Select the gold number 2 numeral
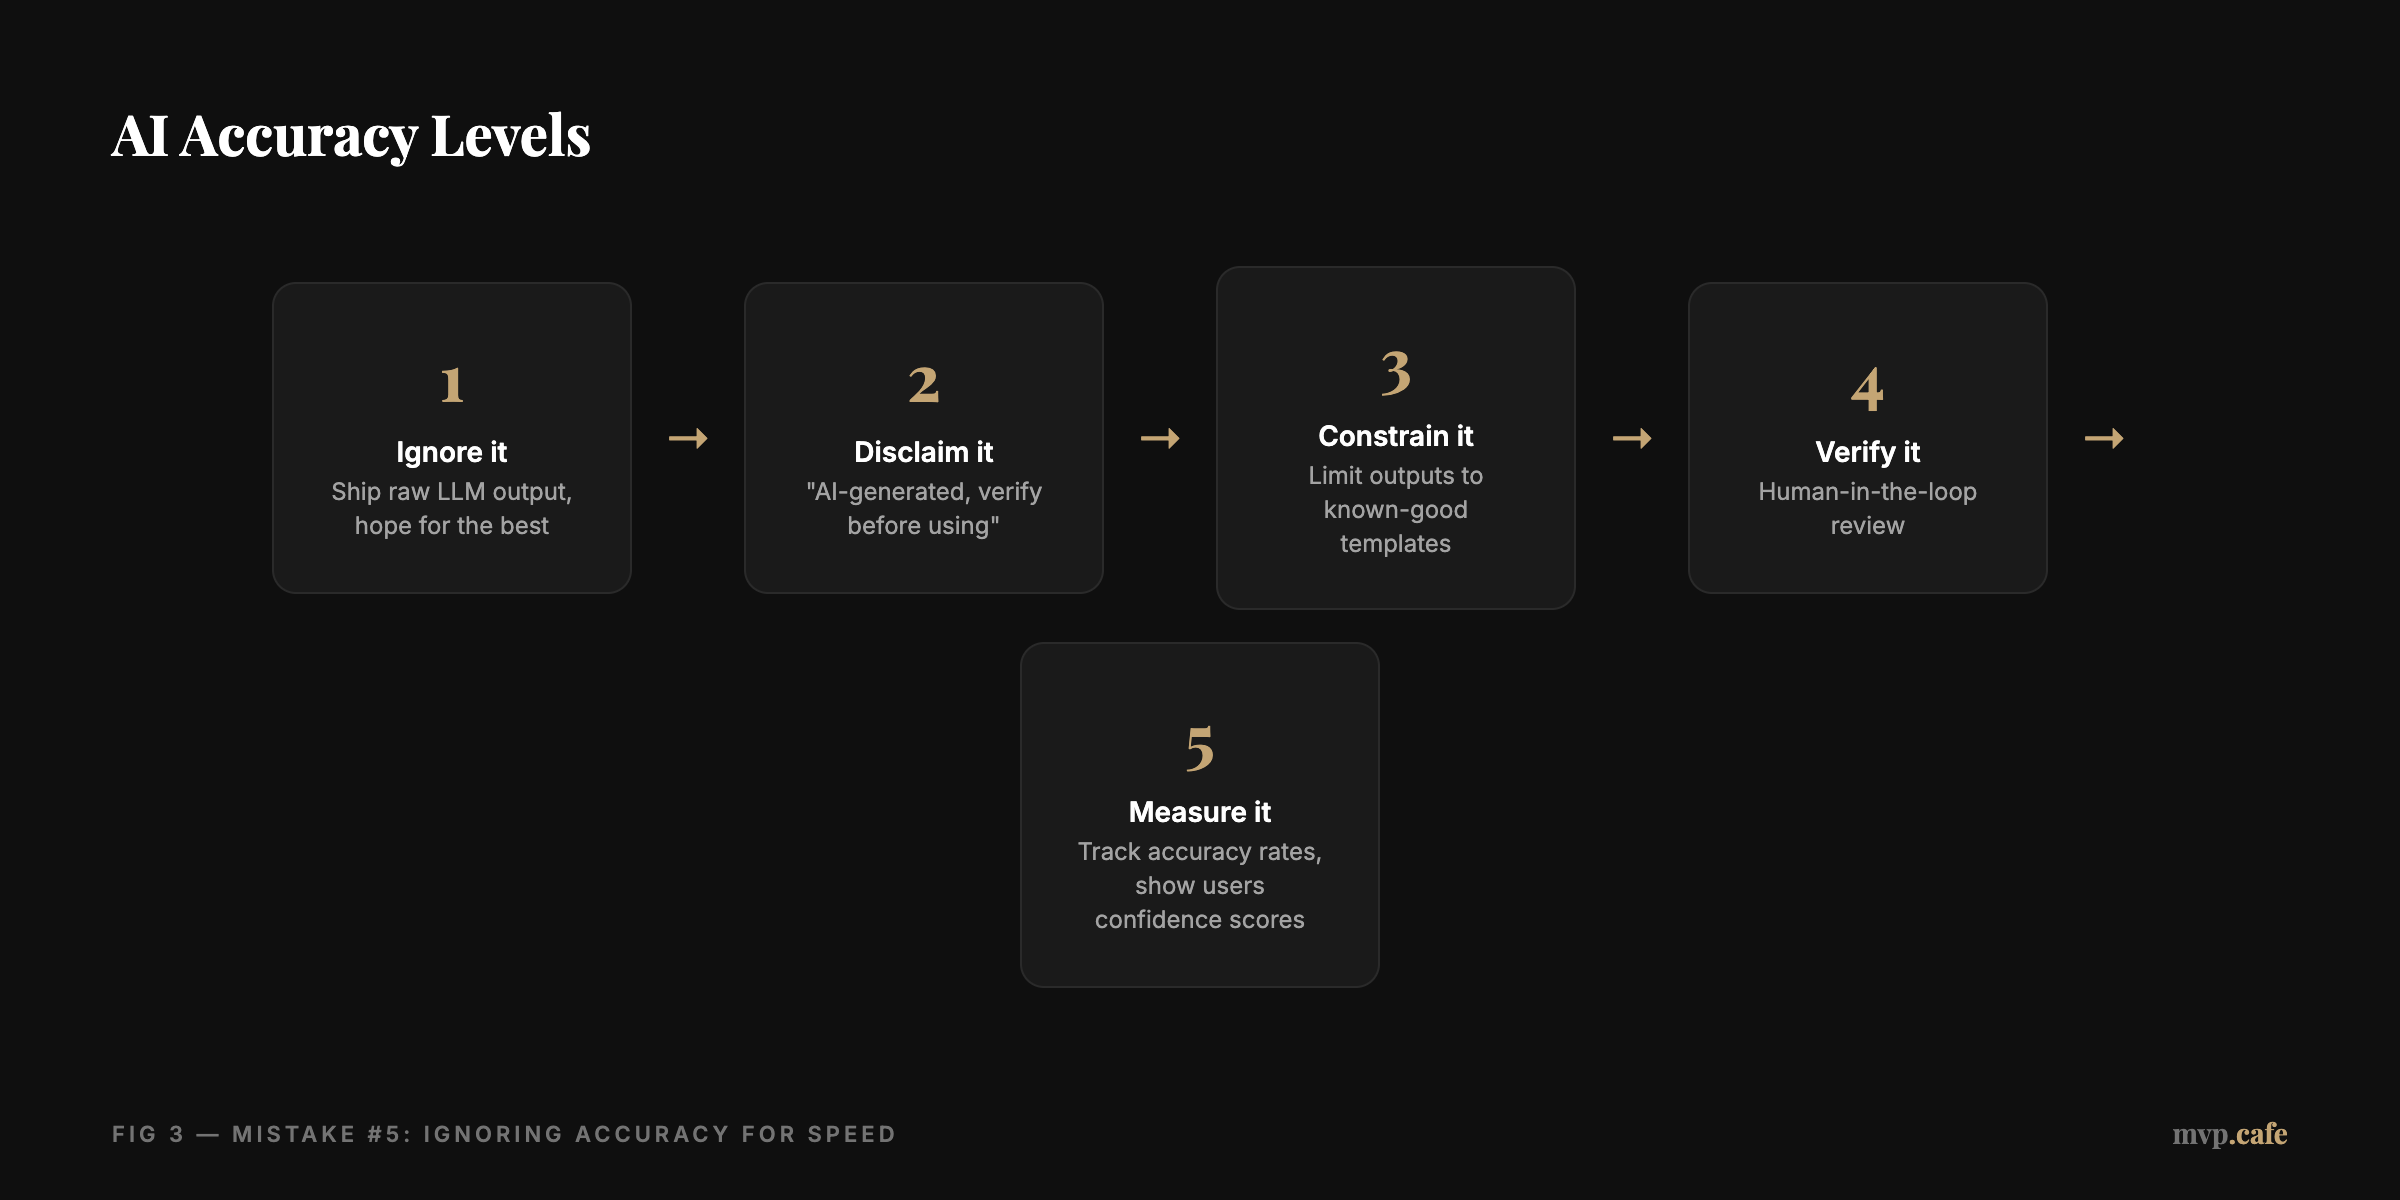The height and width of the screenshot is (1200, 2400). 924,385
